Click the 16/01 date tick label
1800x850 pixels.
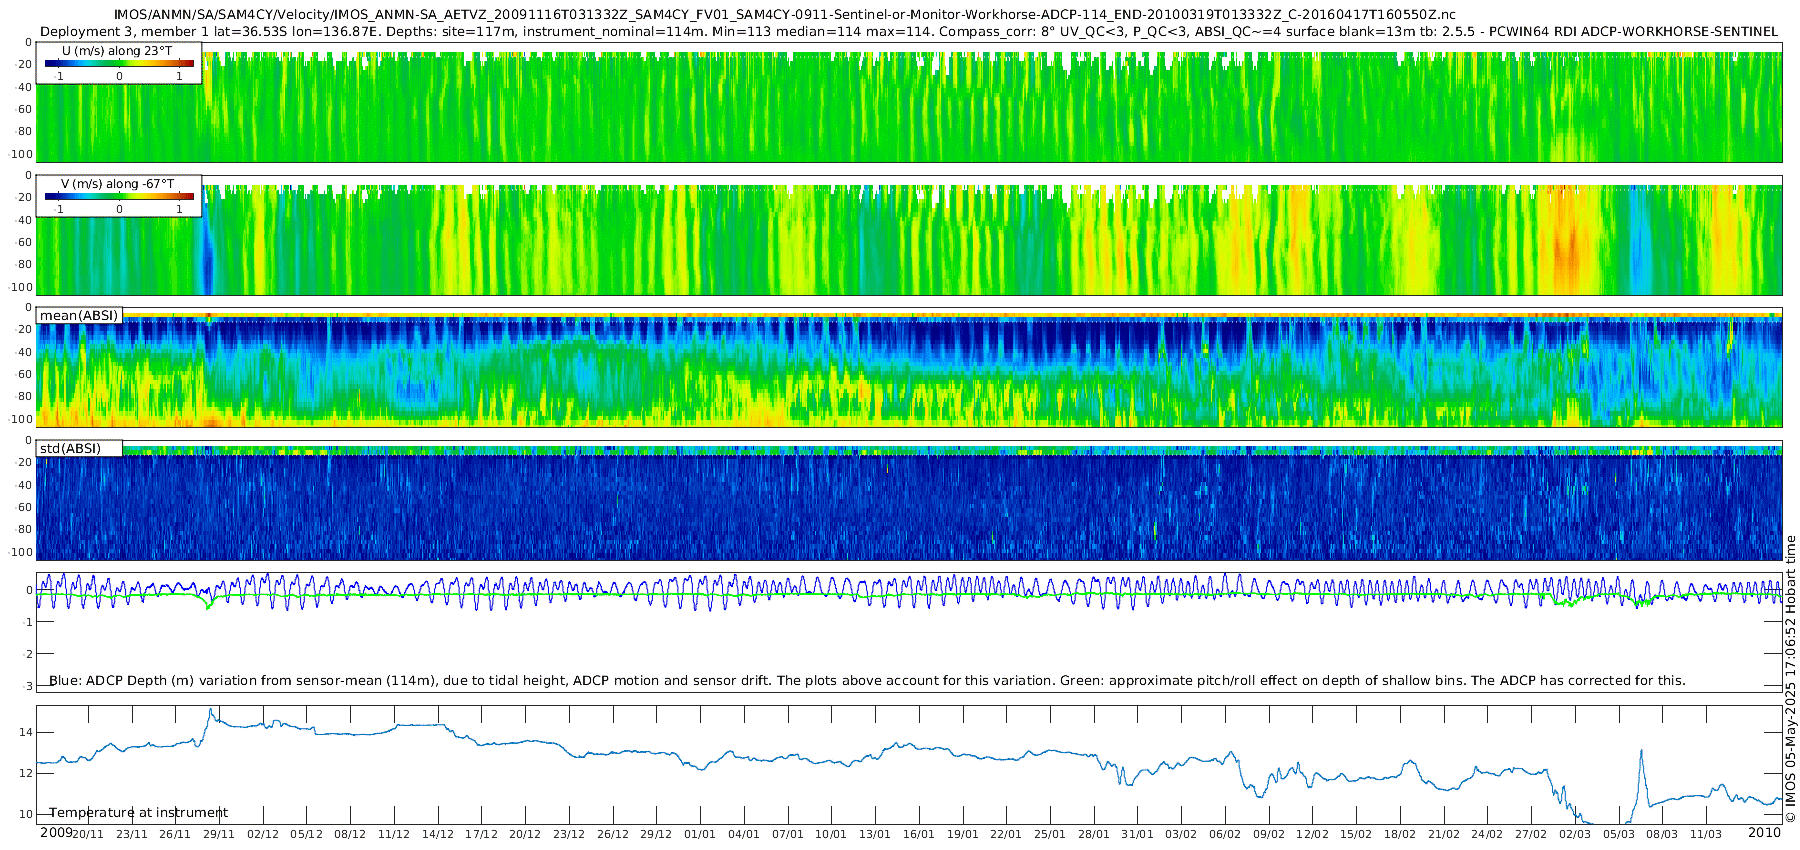[918, 834]
